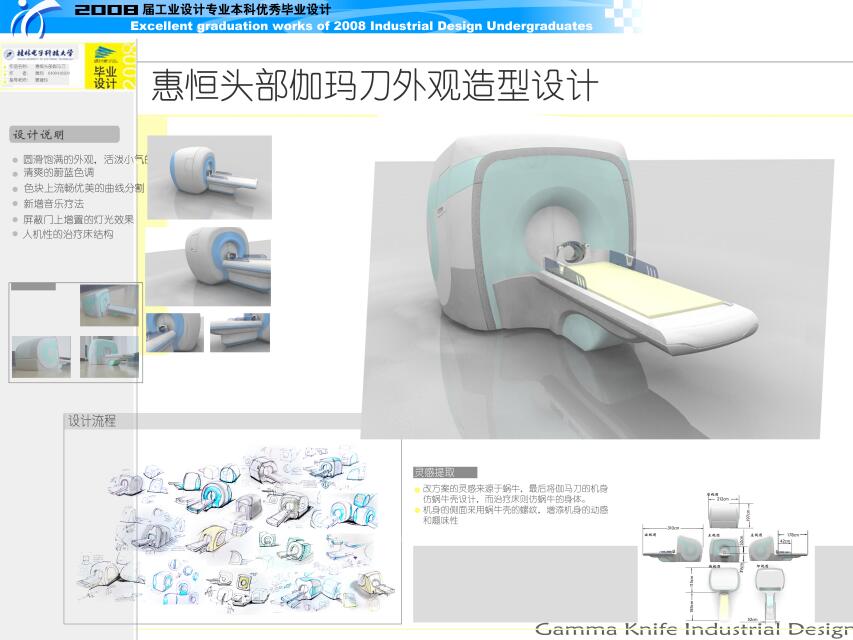Click the center front orthographic view
Image resolution: width=853 pixels, height=640 pixels.
724,549
